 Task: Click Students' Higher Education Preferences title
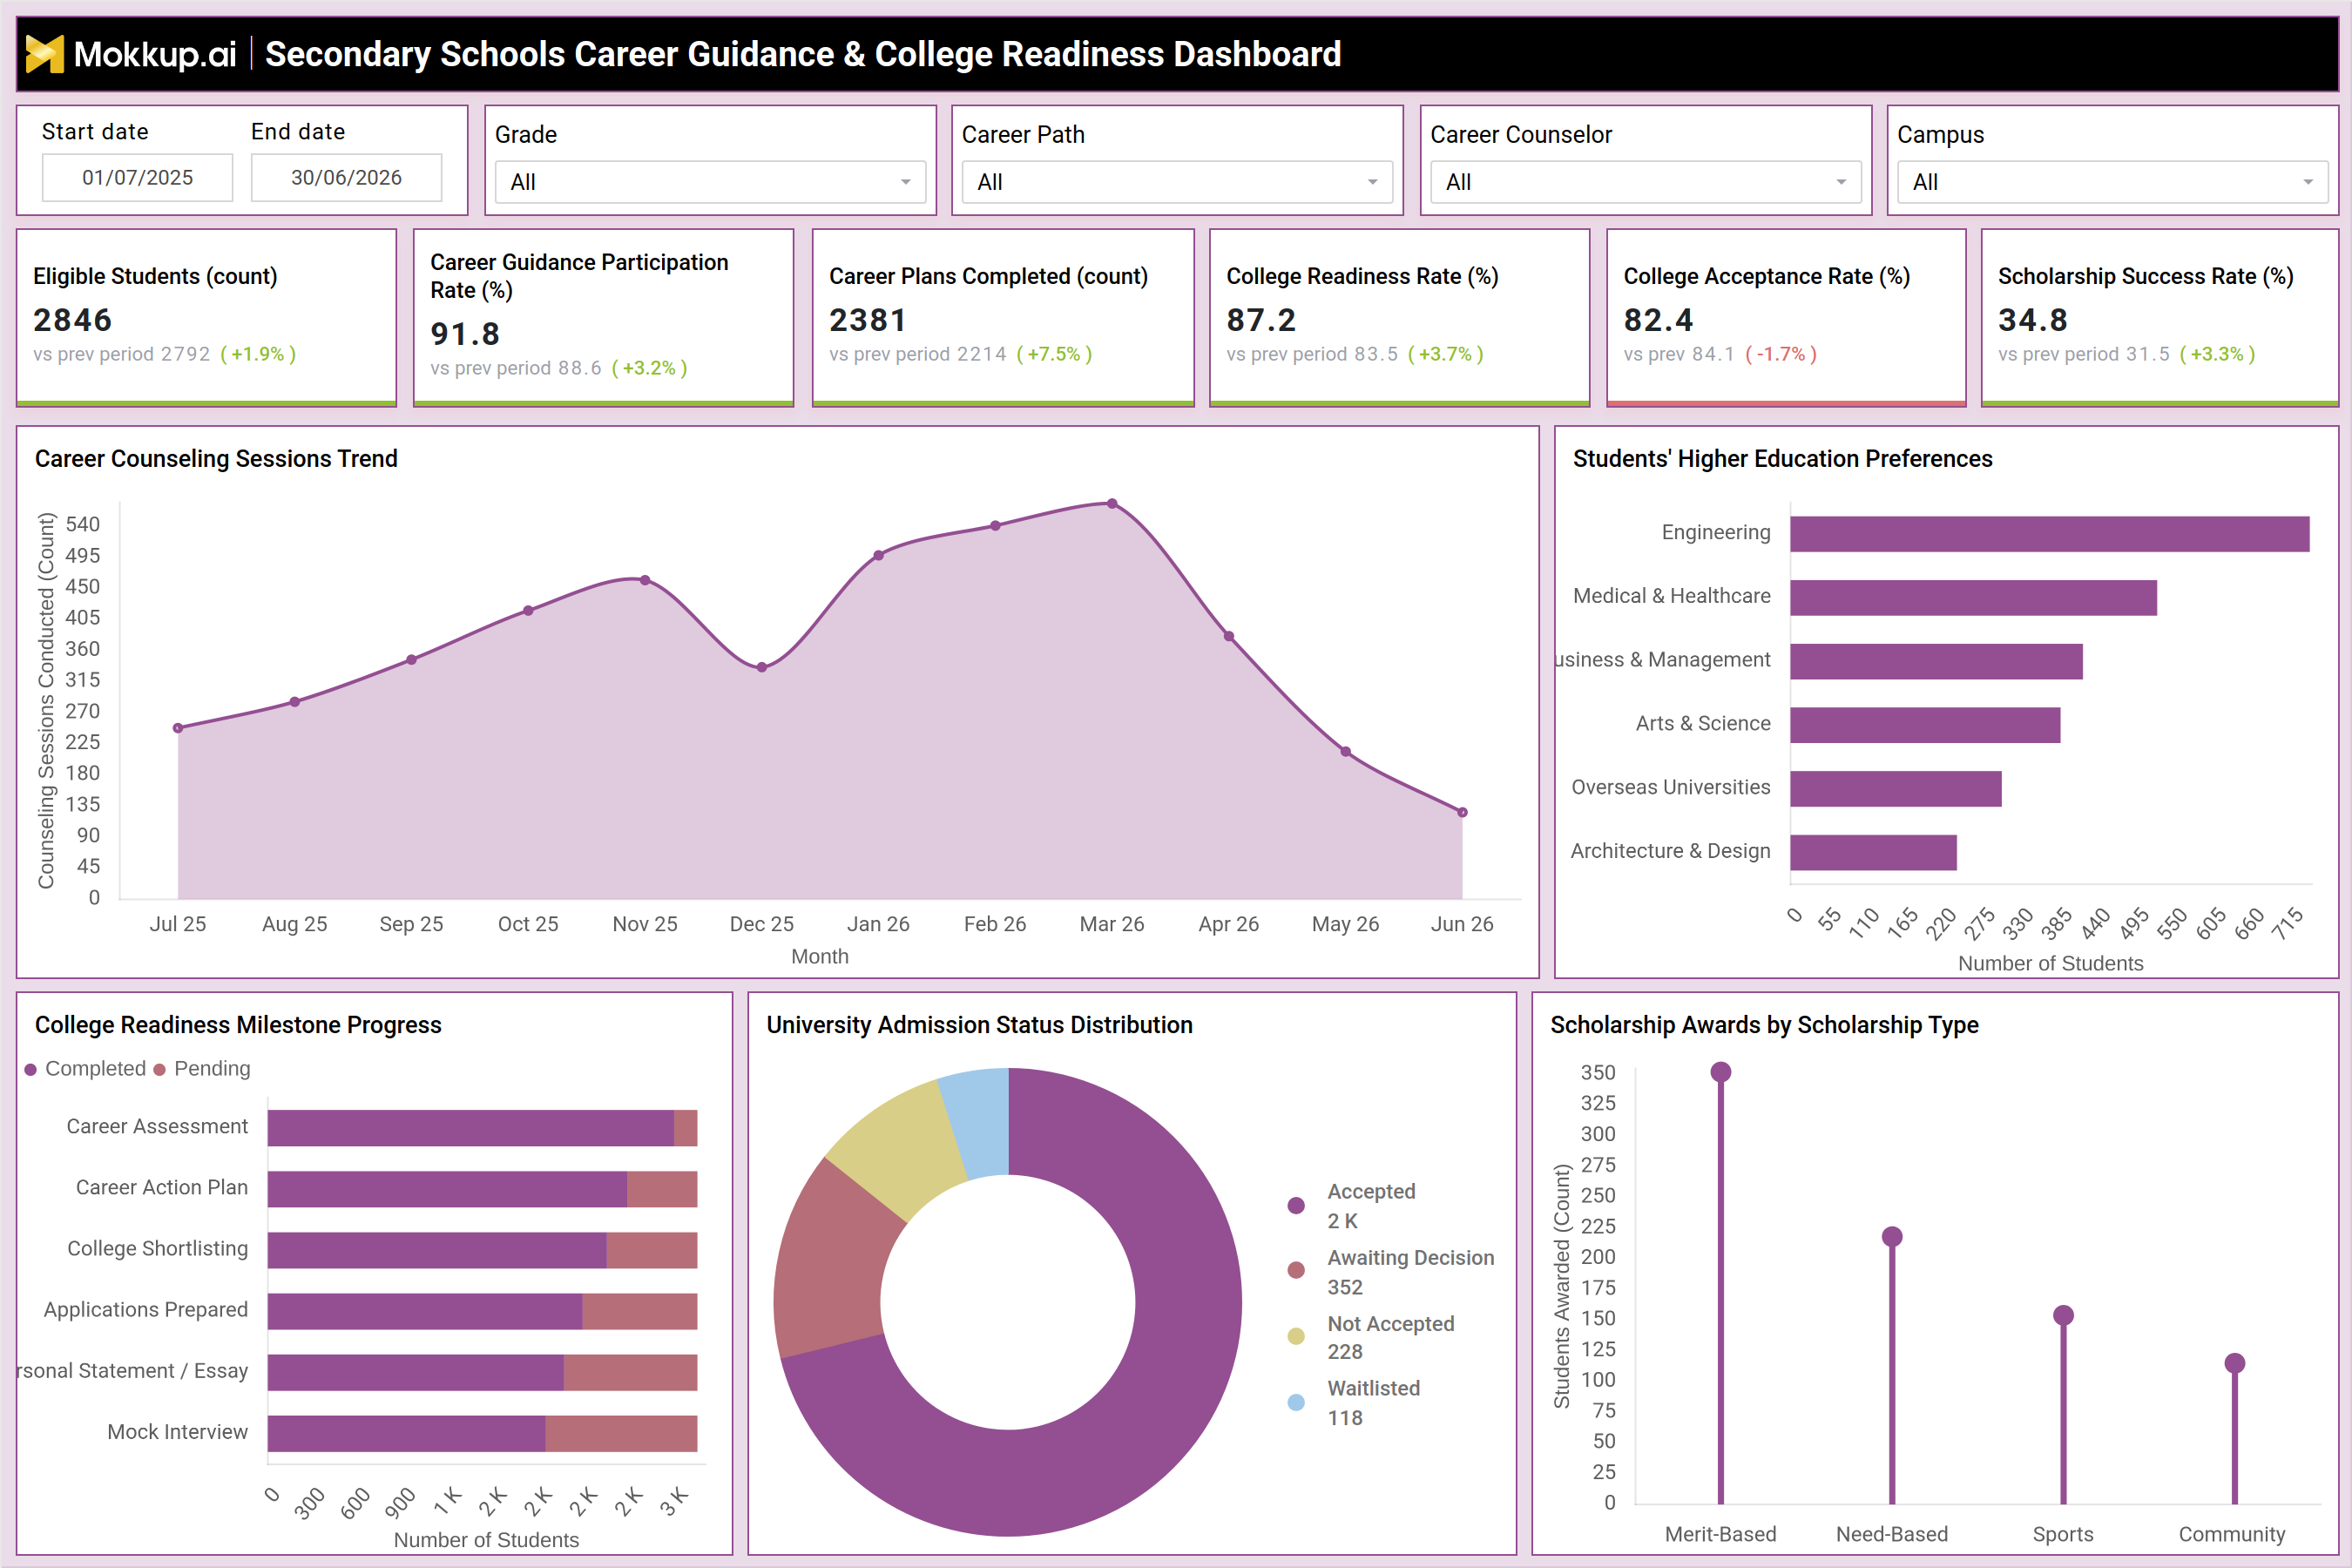point(1782,459)
